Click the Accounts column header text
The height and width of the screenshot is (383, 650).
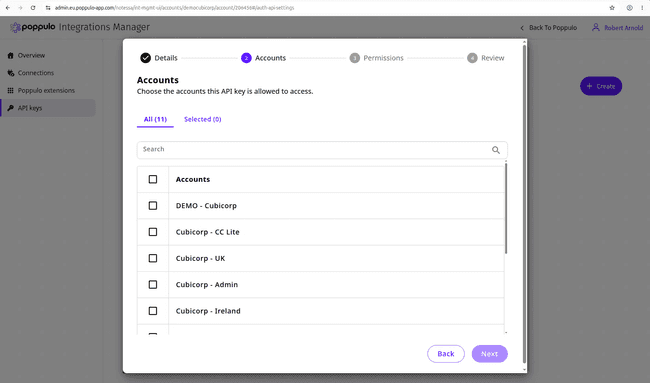[x=193, y=179]
